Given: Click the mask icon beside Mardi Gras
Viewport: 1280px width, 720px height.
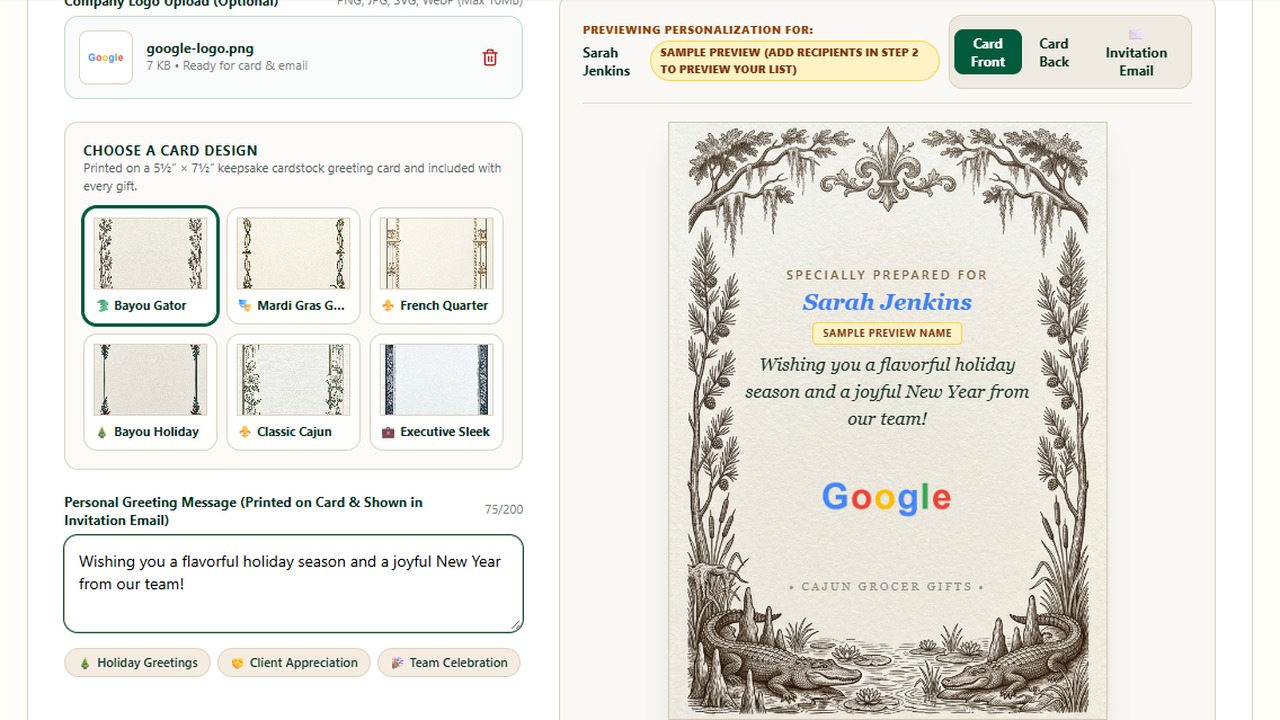Looking at the screenshot, I should pos(245,306).
